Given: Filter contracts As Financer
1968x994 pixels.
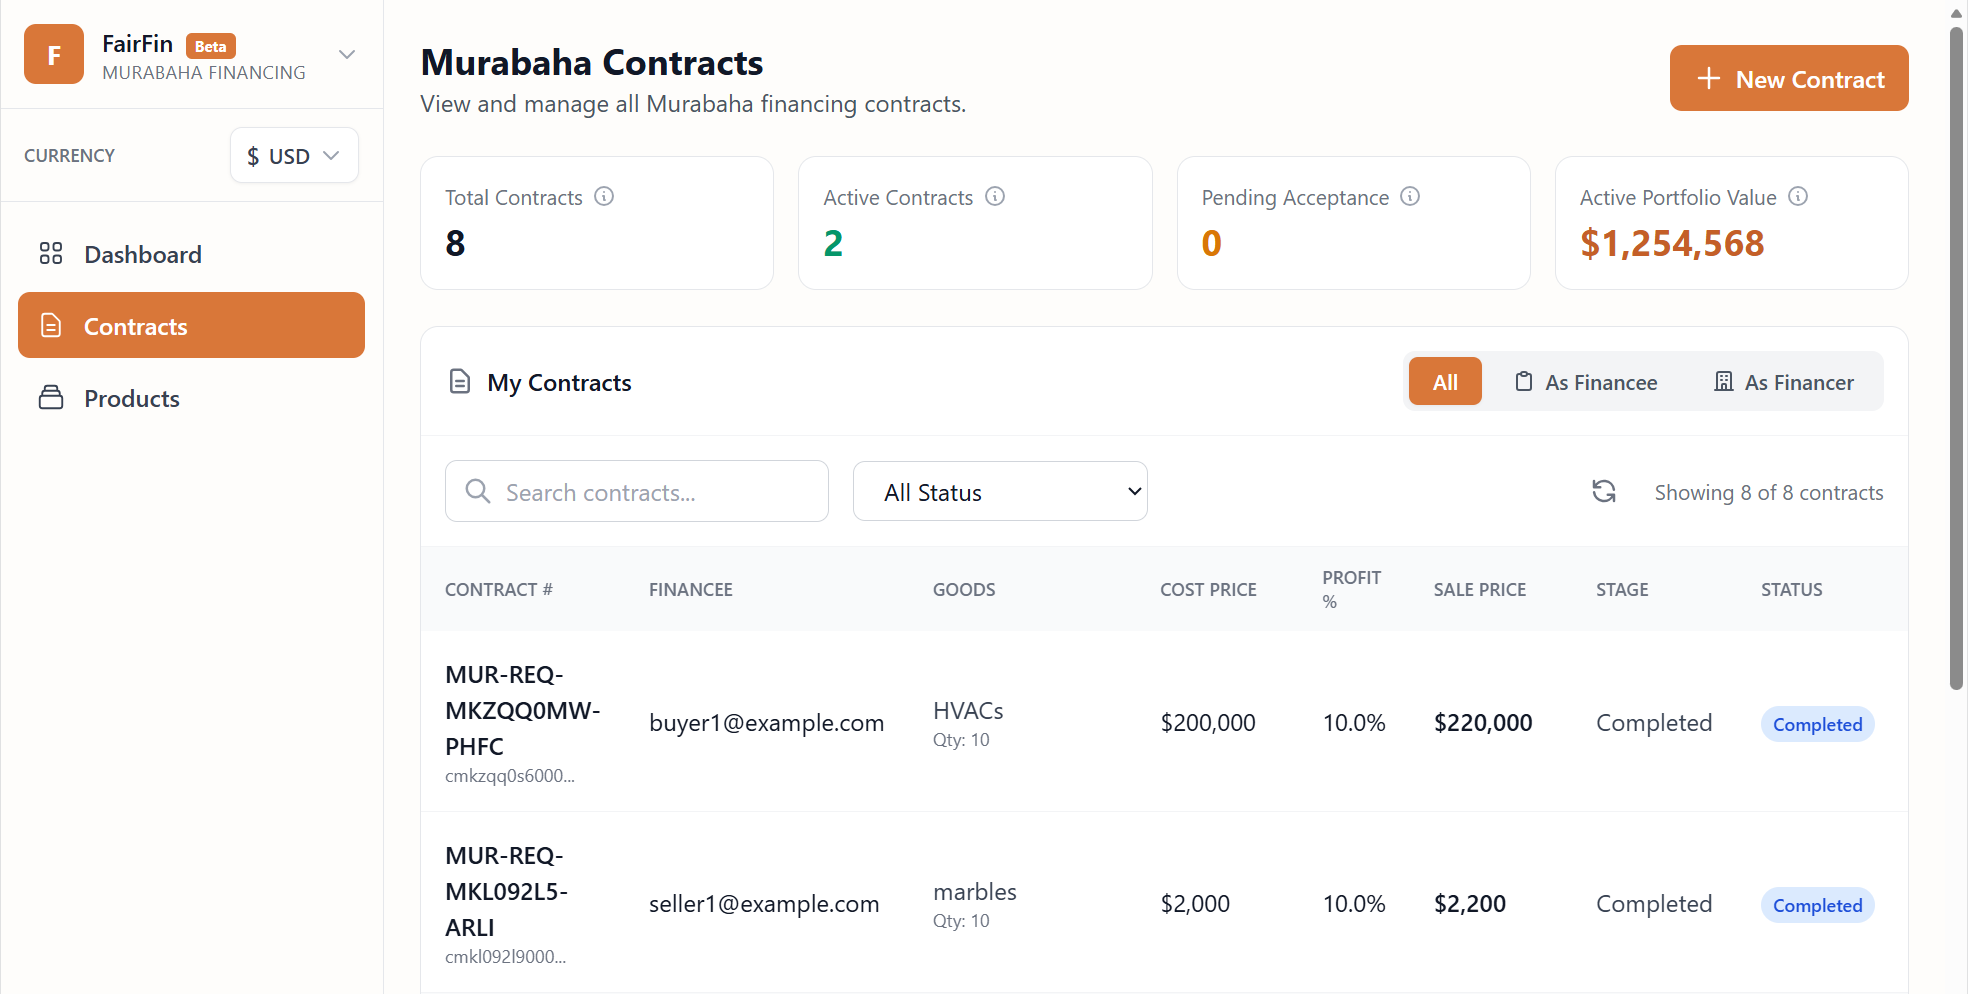Looking at the screenshot, I should 1784,382.
